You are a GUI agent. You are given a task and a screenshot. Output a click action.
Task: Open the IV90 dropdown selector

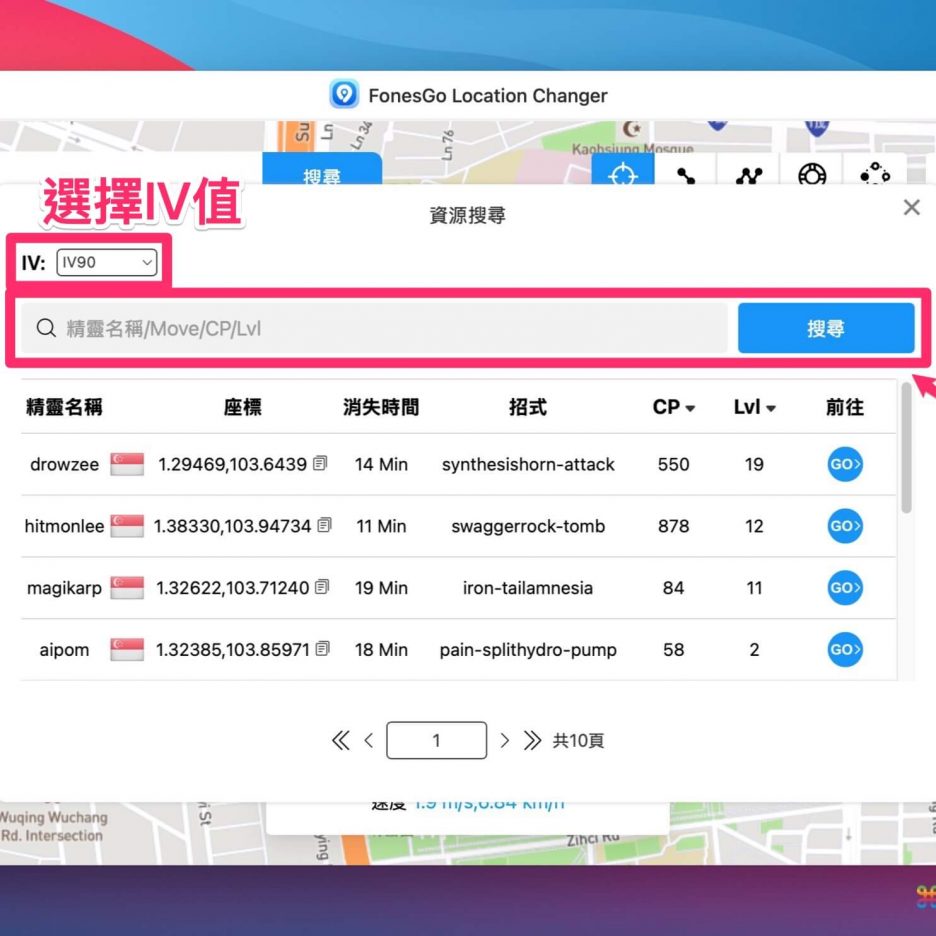pyautogui.click(x=106, y=263)
